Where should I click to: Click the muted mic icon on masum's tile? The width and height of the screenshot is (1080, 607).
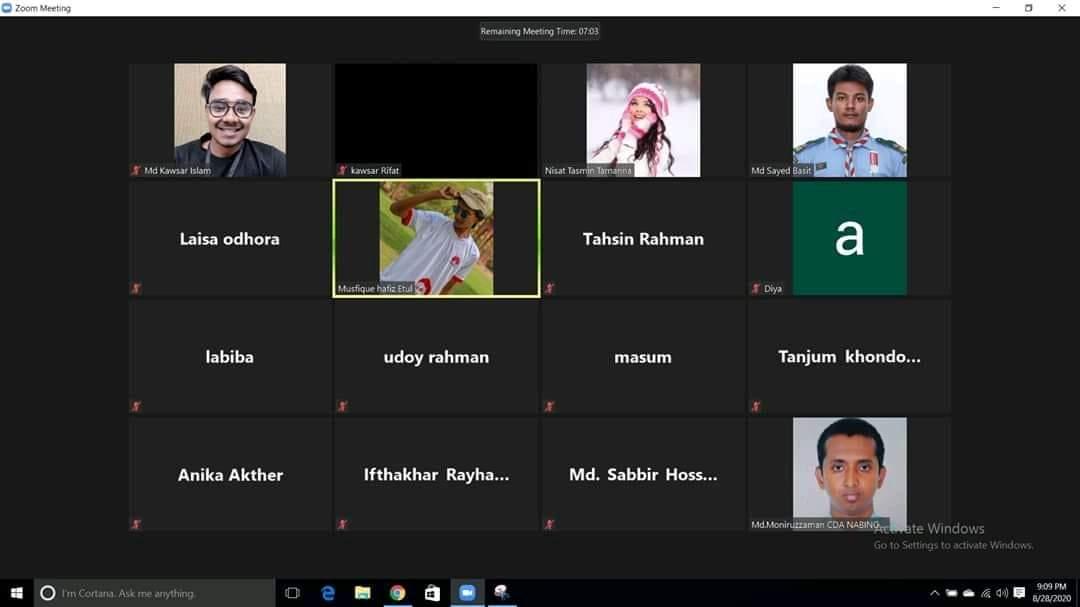point(549,406)
